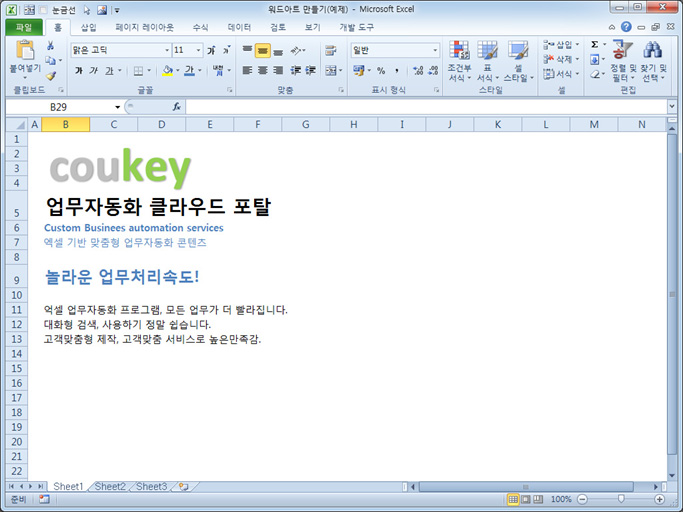Align text left

point(247,70)
